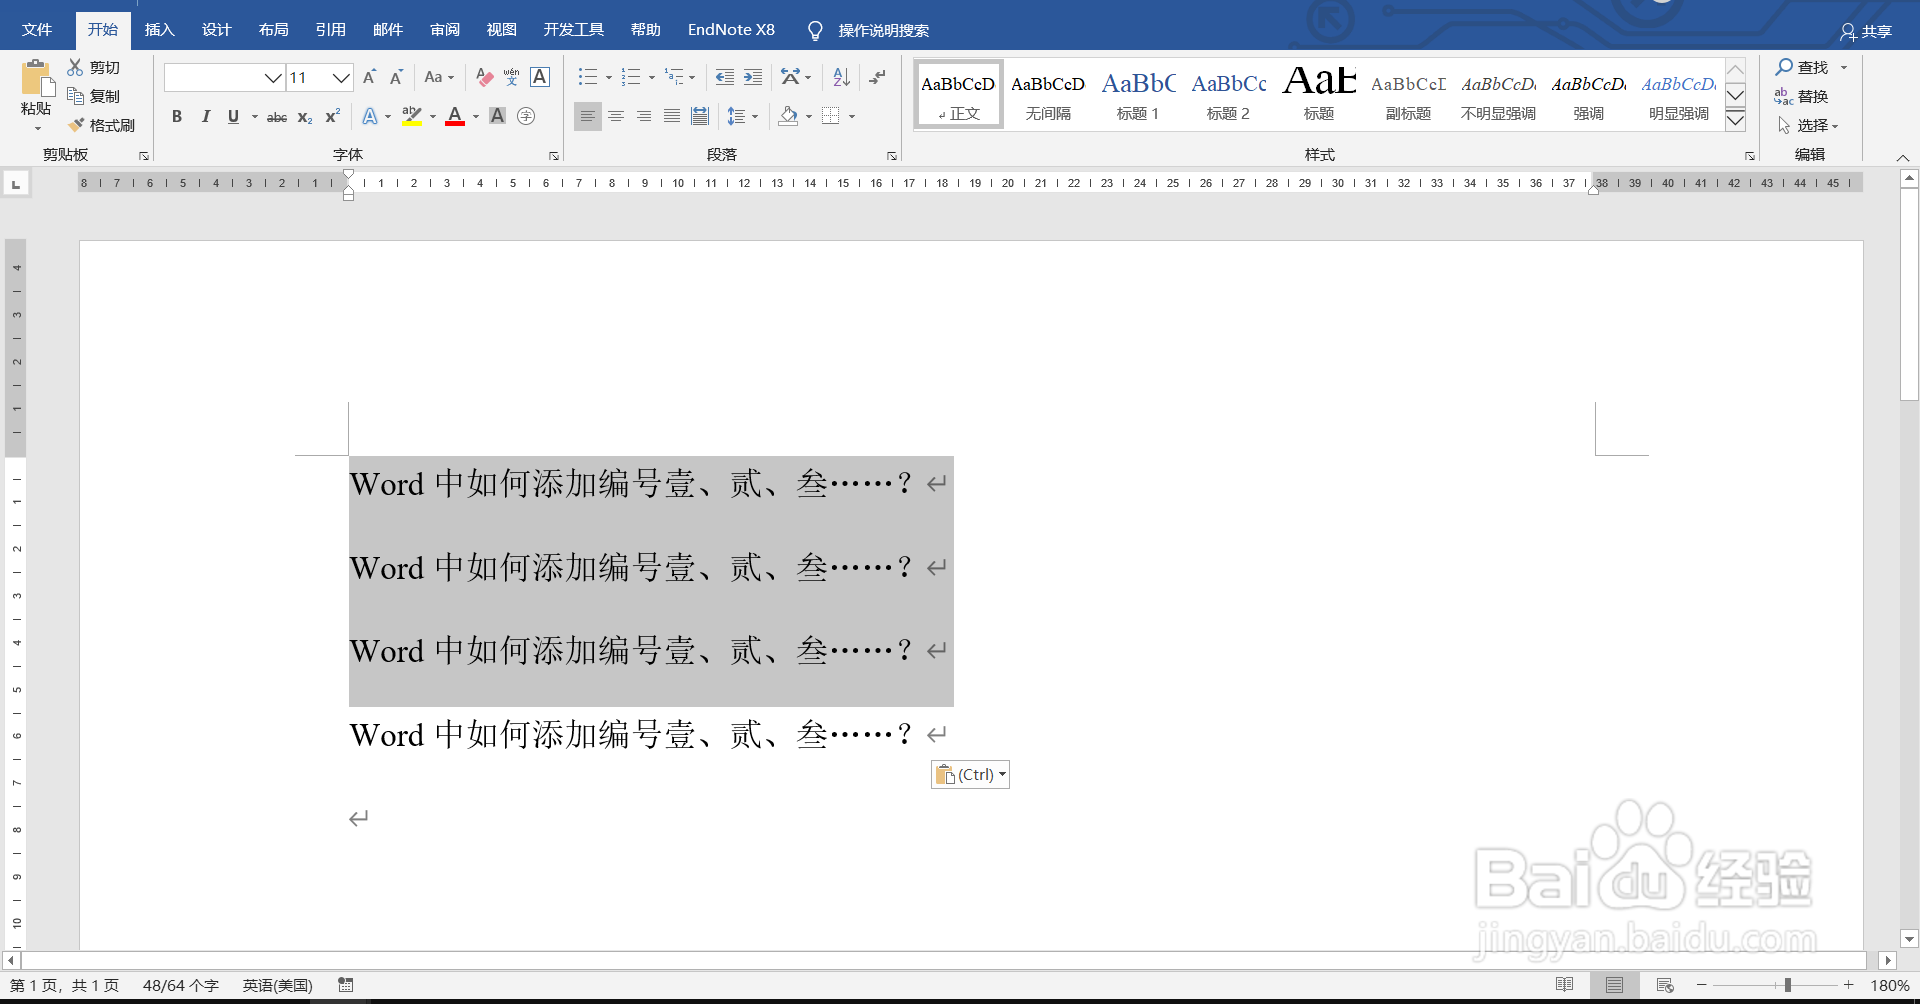
Task: Click the Find (查找) button
Action: point(1802,67)
